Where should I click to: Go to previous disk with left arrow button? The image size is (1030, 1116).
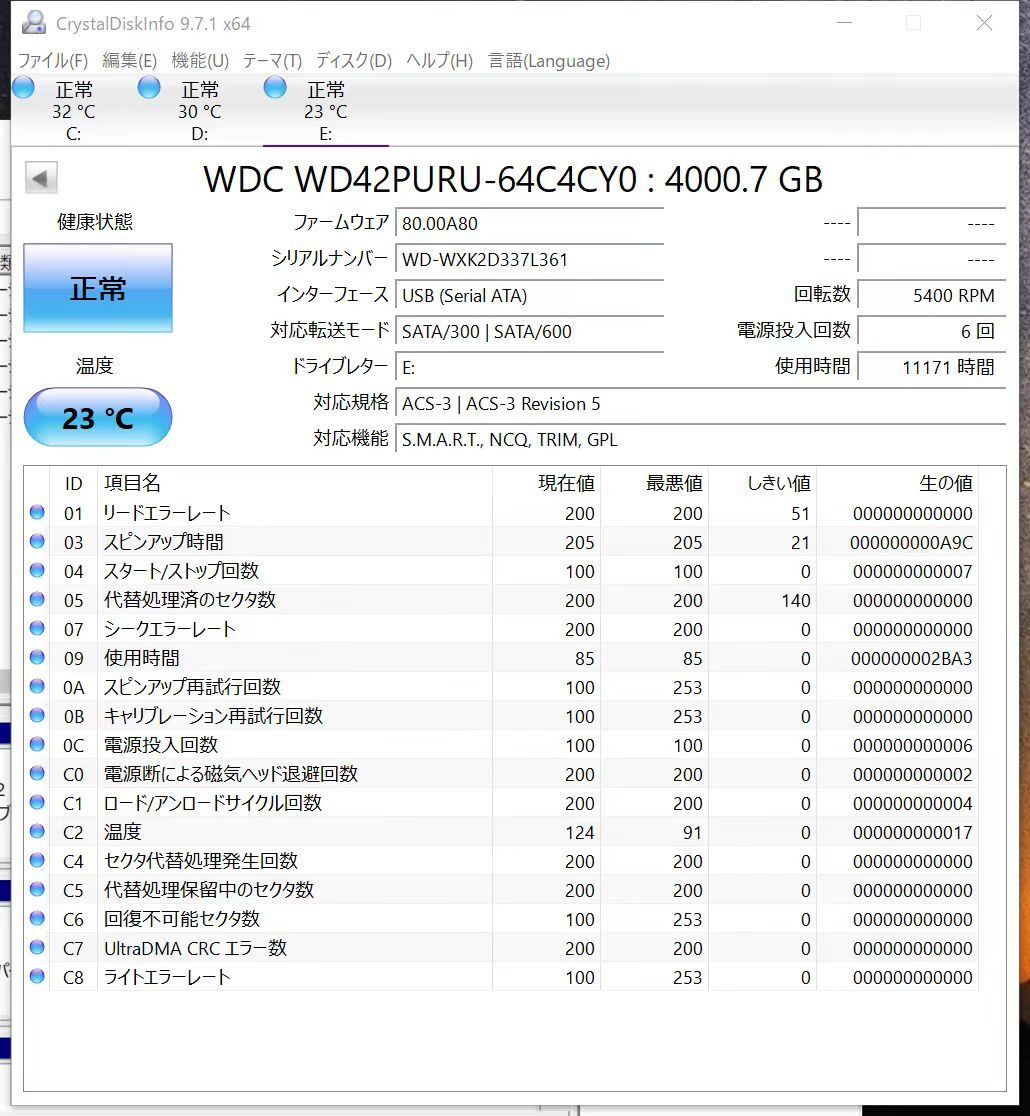pyautogui.click(x=41, y=178)
